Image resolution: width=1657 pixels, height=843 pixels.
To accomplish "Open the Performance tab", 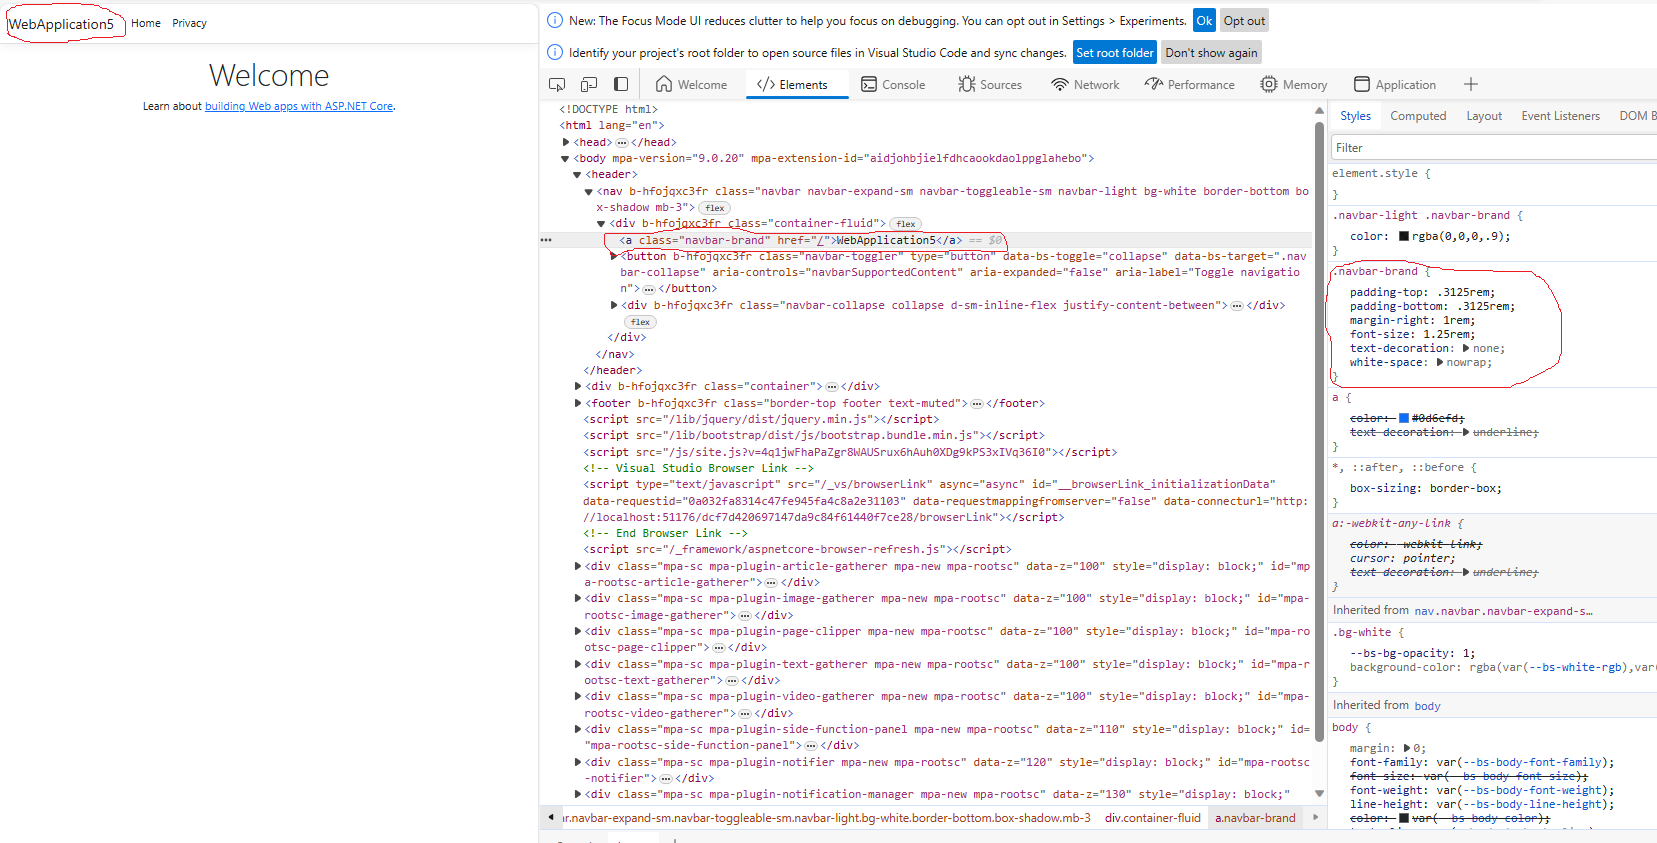I will 1189,85.
